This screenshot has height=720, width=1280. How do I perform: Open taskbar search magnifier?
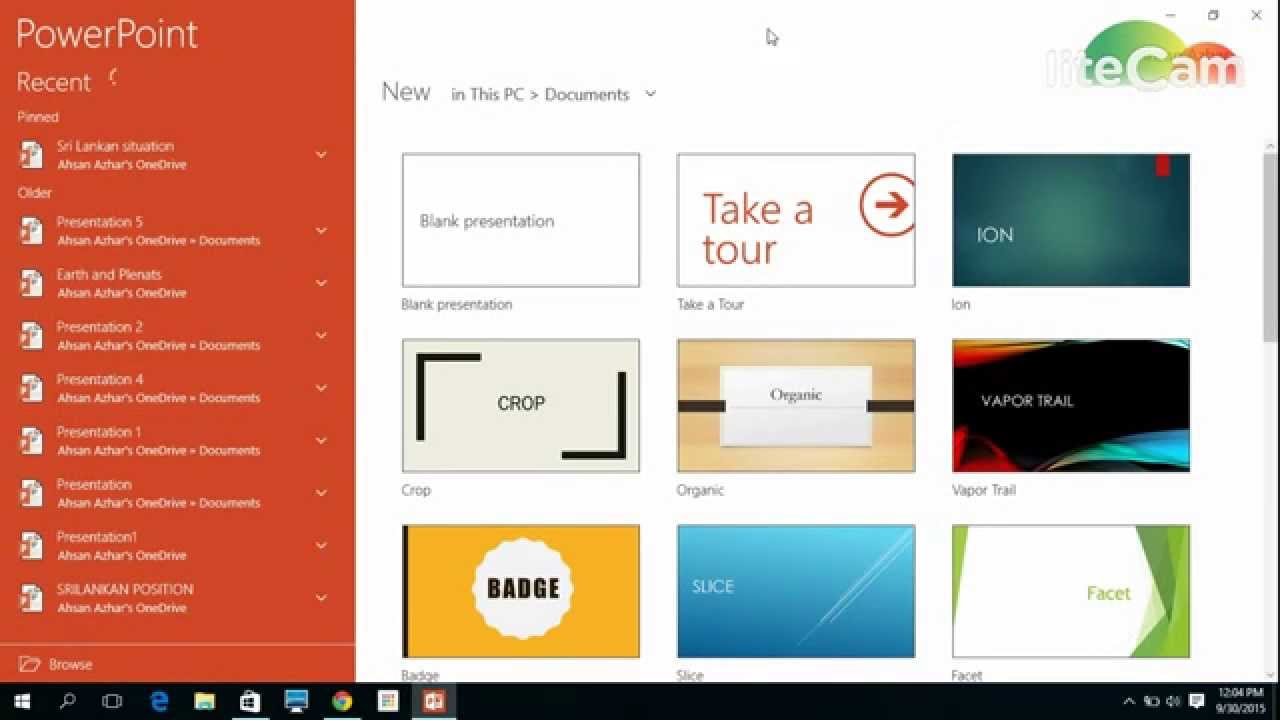point(67,701)
